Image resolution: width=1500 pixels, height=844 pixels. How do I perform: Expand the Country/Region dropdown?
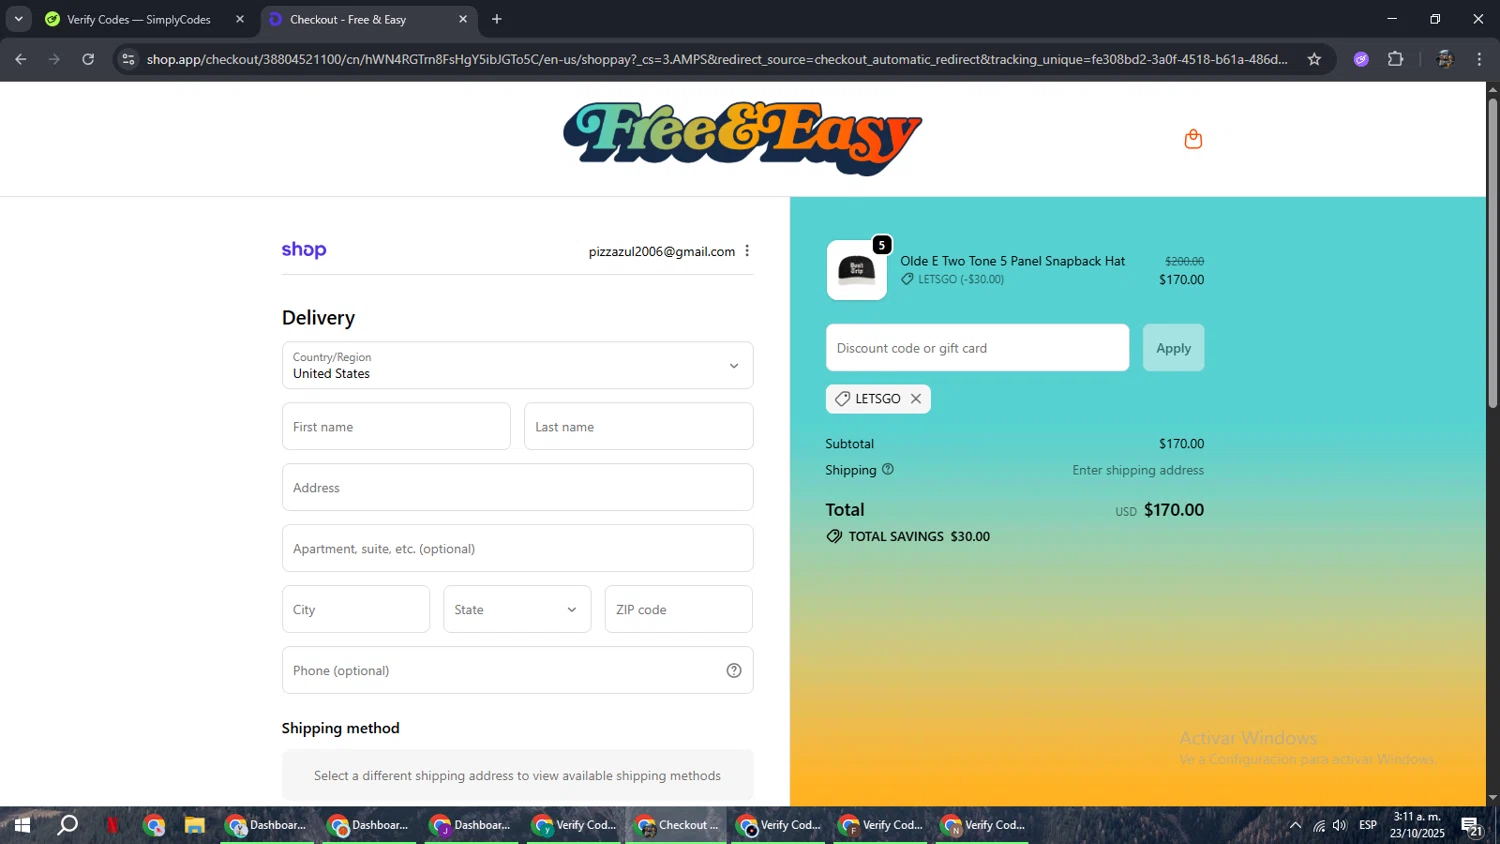tap(517, 365)
